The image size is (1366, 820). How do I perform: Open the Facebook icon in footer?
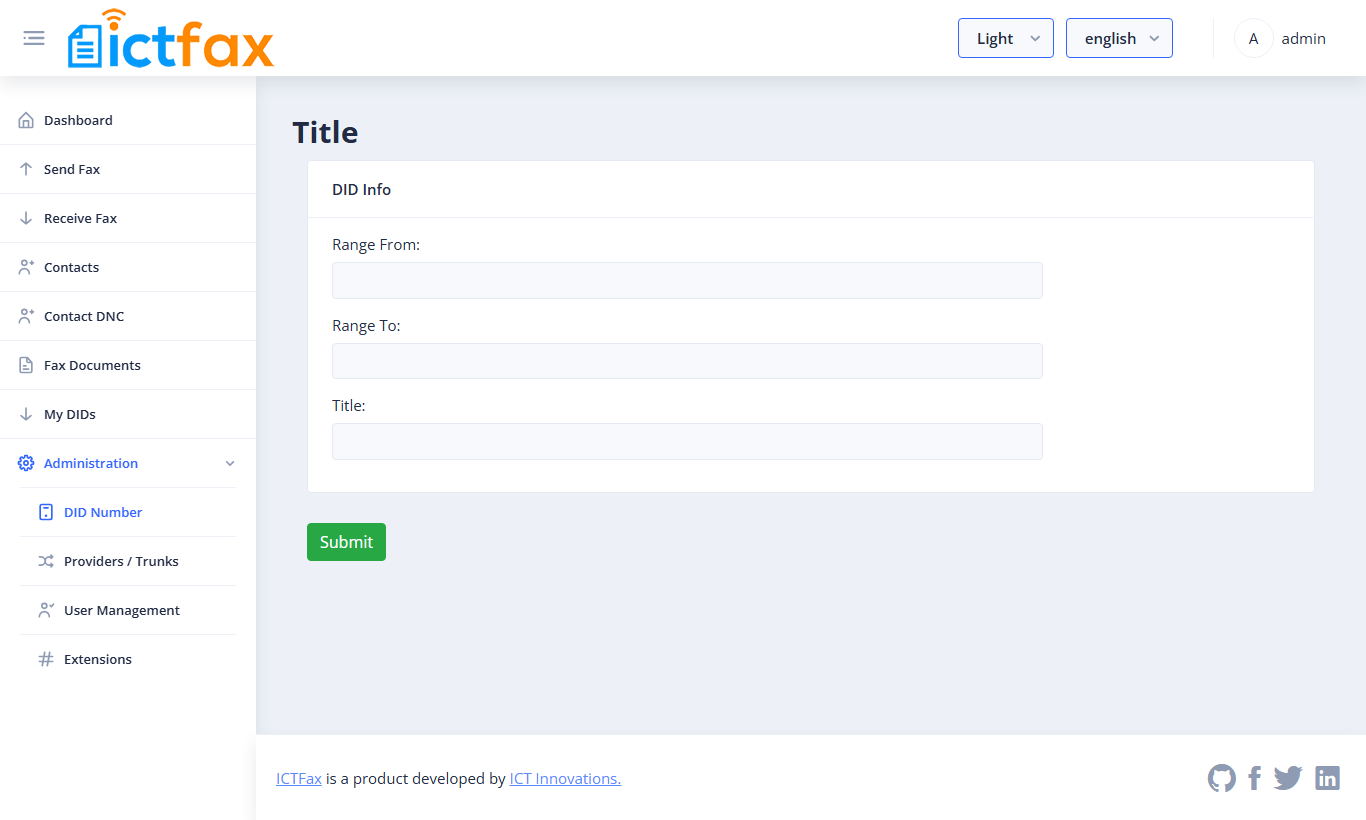coord(1255,778)
